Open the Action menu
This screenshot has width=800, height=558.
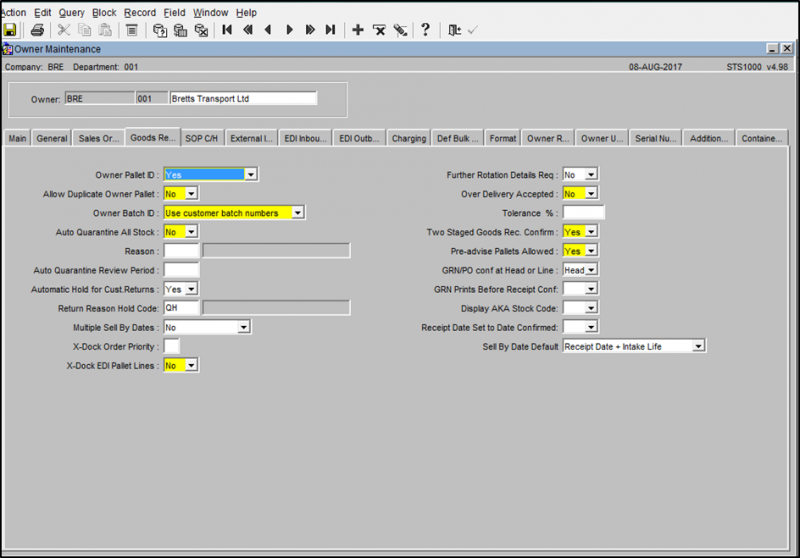tap(13, 12)
